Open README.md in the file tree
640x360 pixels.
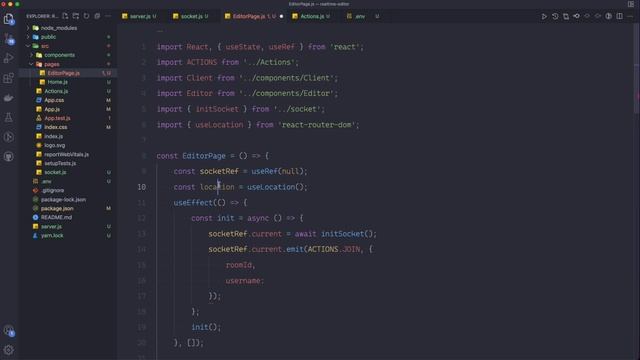pos(56,217)
